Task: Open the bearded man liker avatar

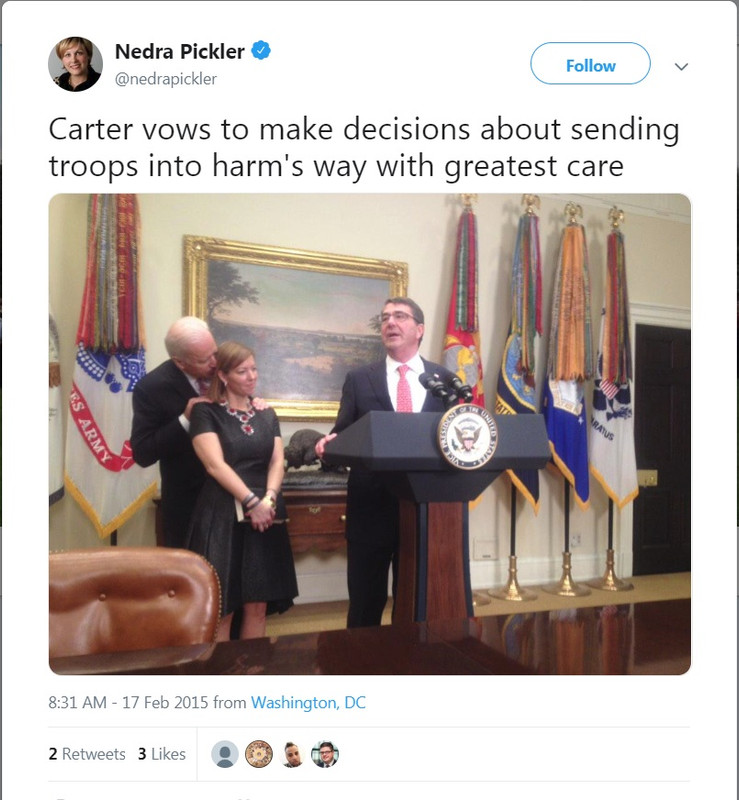Action: 292,754
